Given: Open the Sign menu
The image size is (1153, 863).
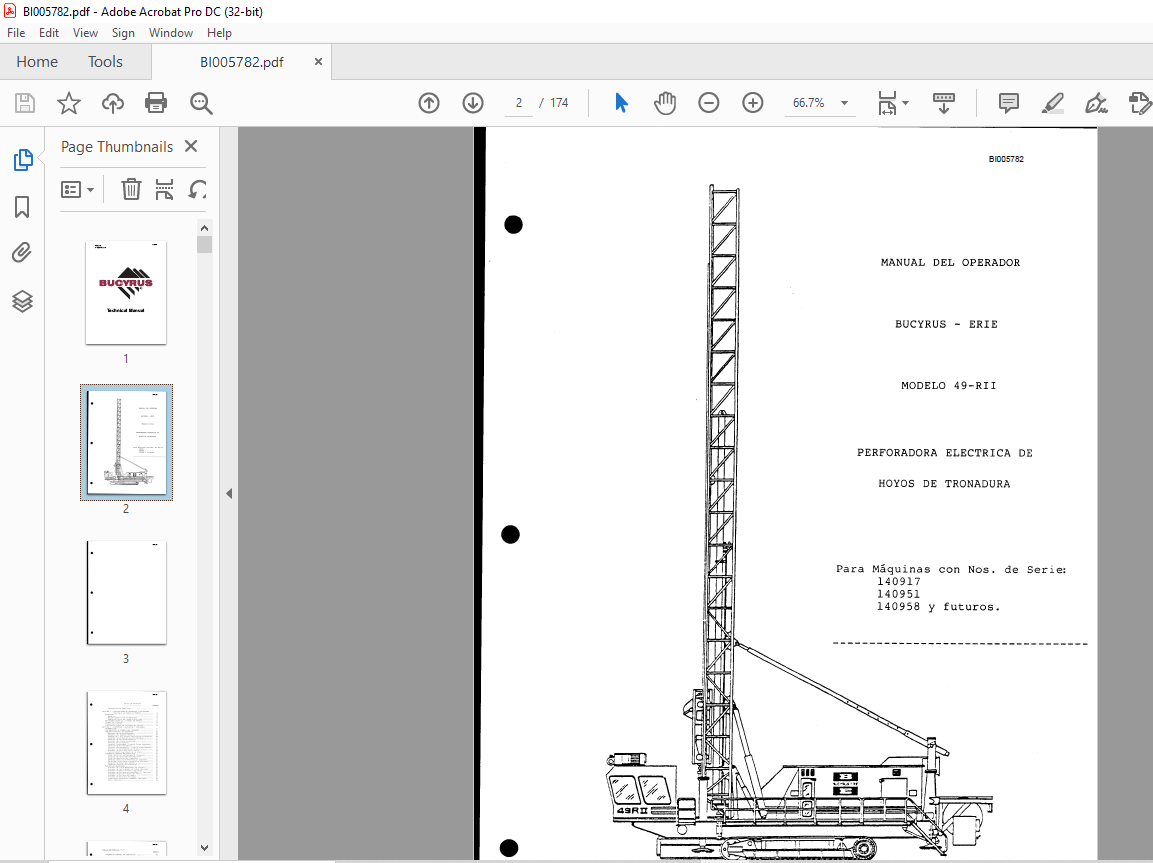Looking at the screenshot, I should point(123,32).
